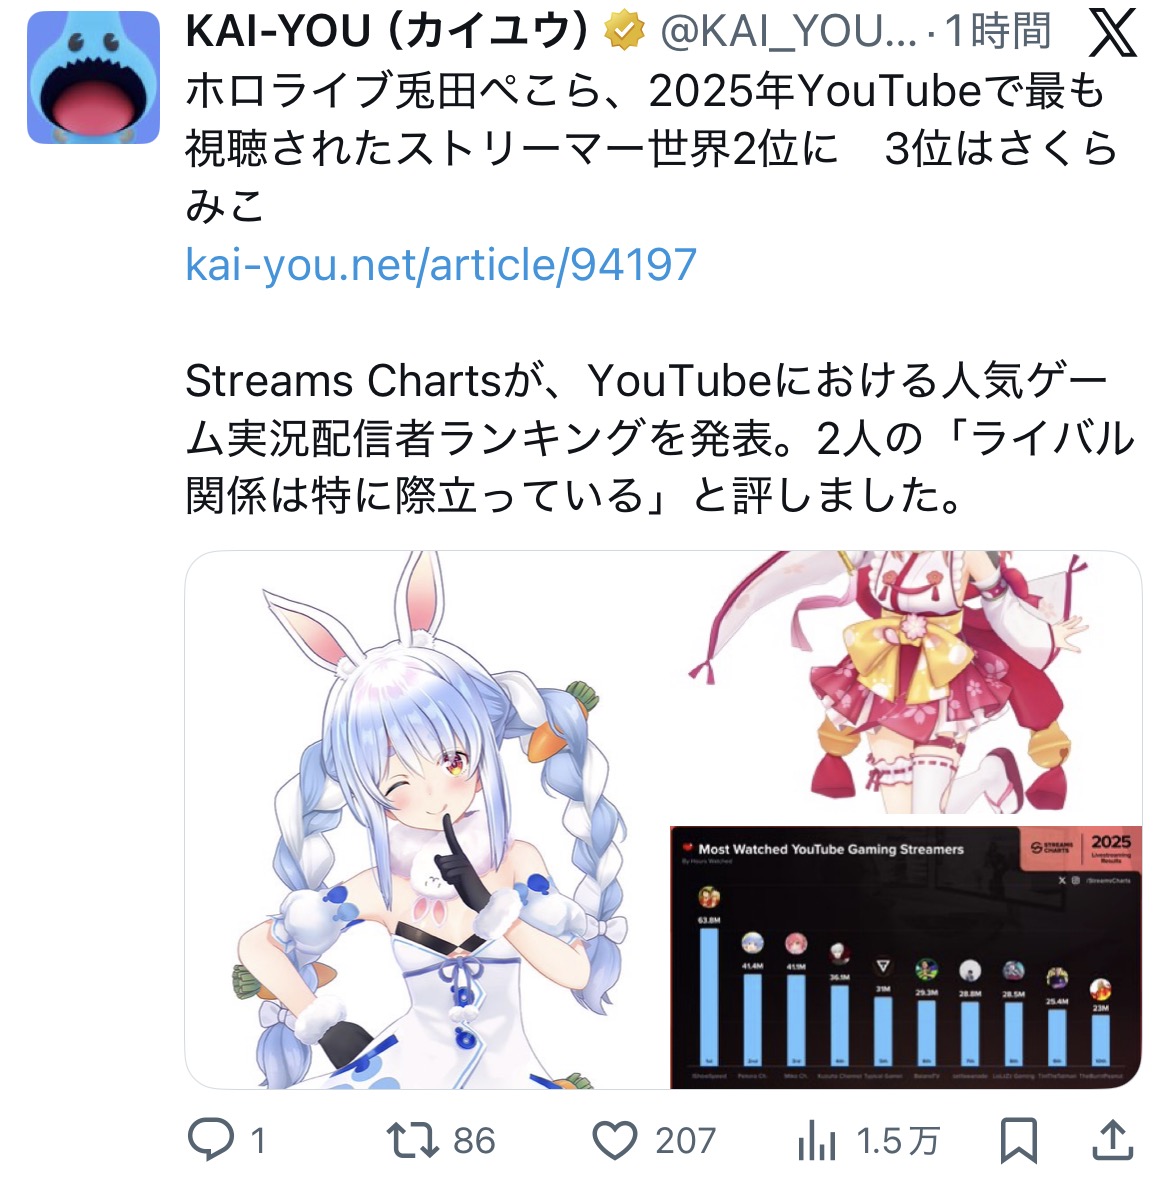View analytics via the bar chart icon
Screen dimensions: 1170x1186
coord(817,1140)
